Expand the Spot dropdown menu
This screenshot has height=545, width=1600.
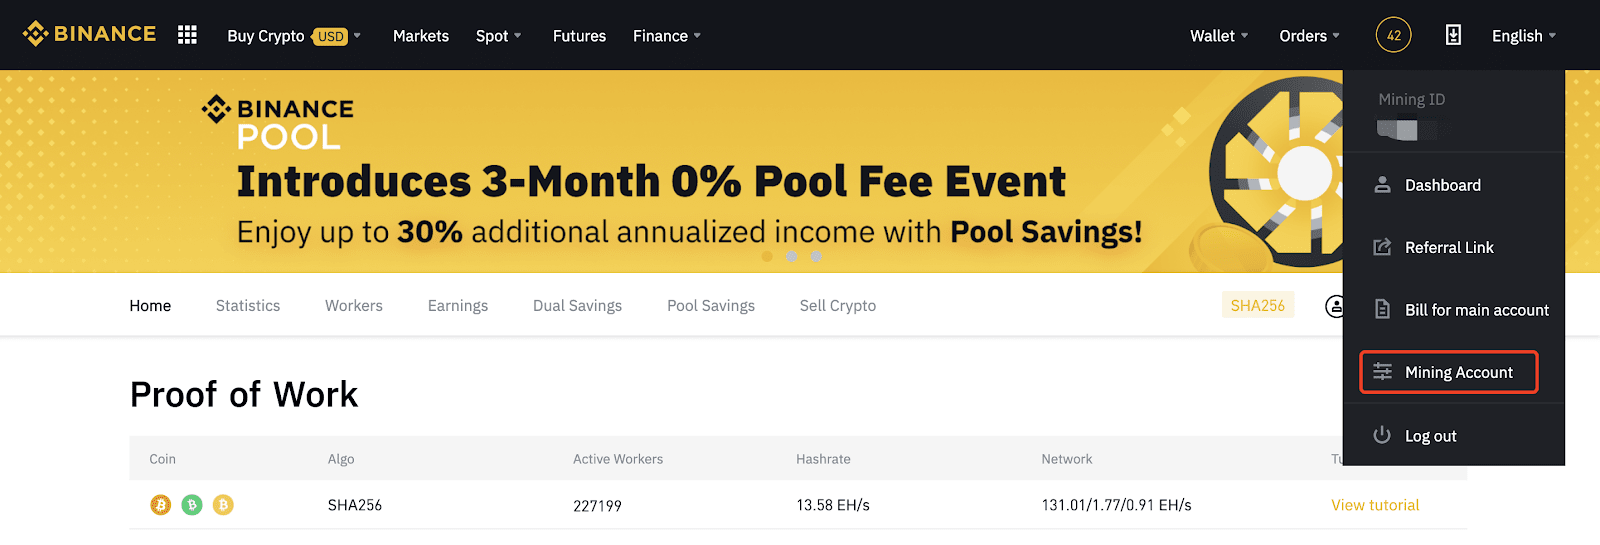(x=499, y=36)
